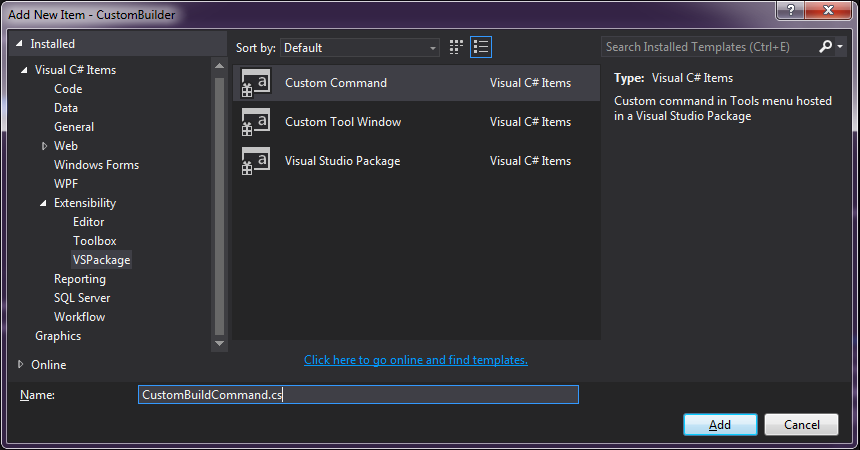Expand the Web tree node
Viewport: 860px width, 450px height.
[44, 146]
